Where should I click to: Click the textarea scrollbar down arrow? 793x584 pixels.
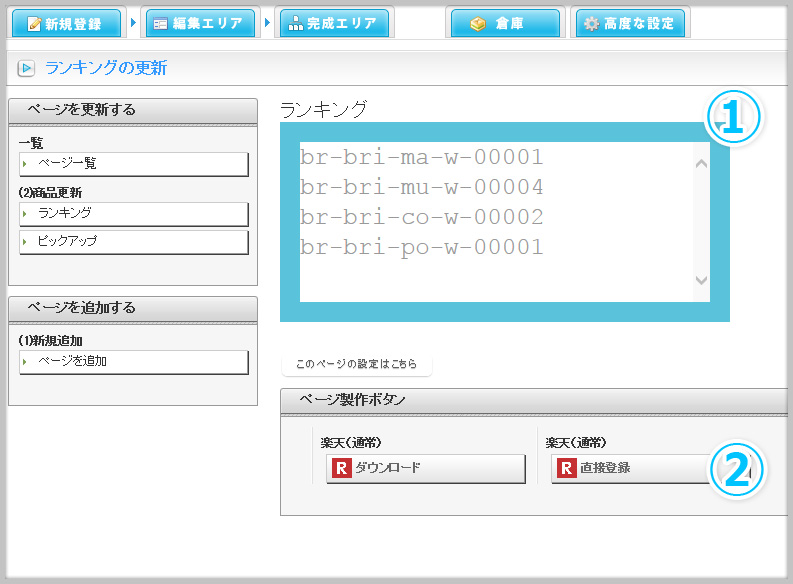[701, 281]
